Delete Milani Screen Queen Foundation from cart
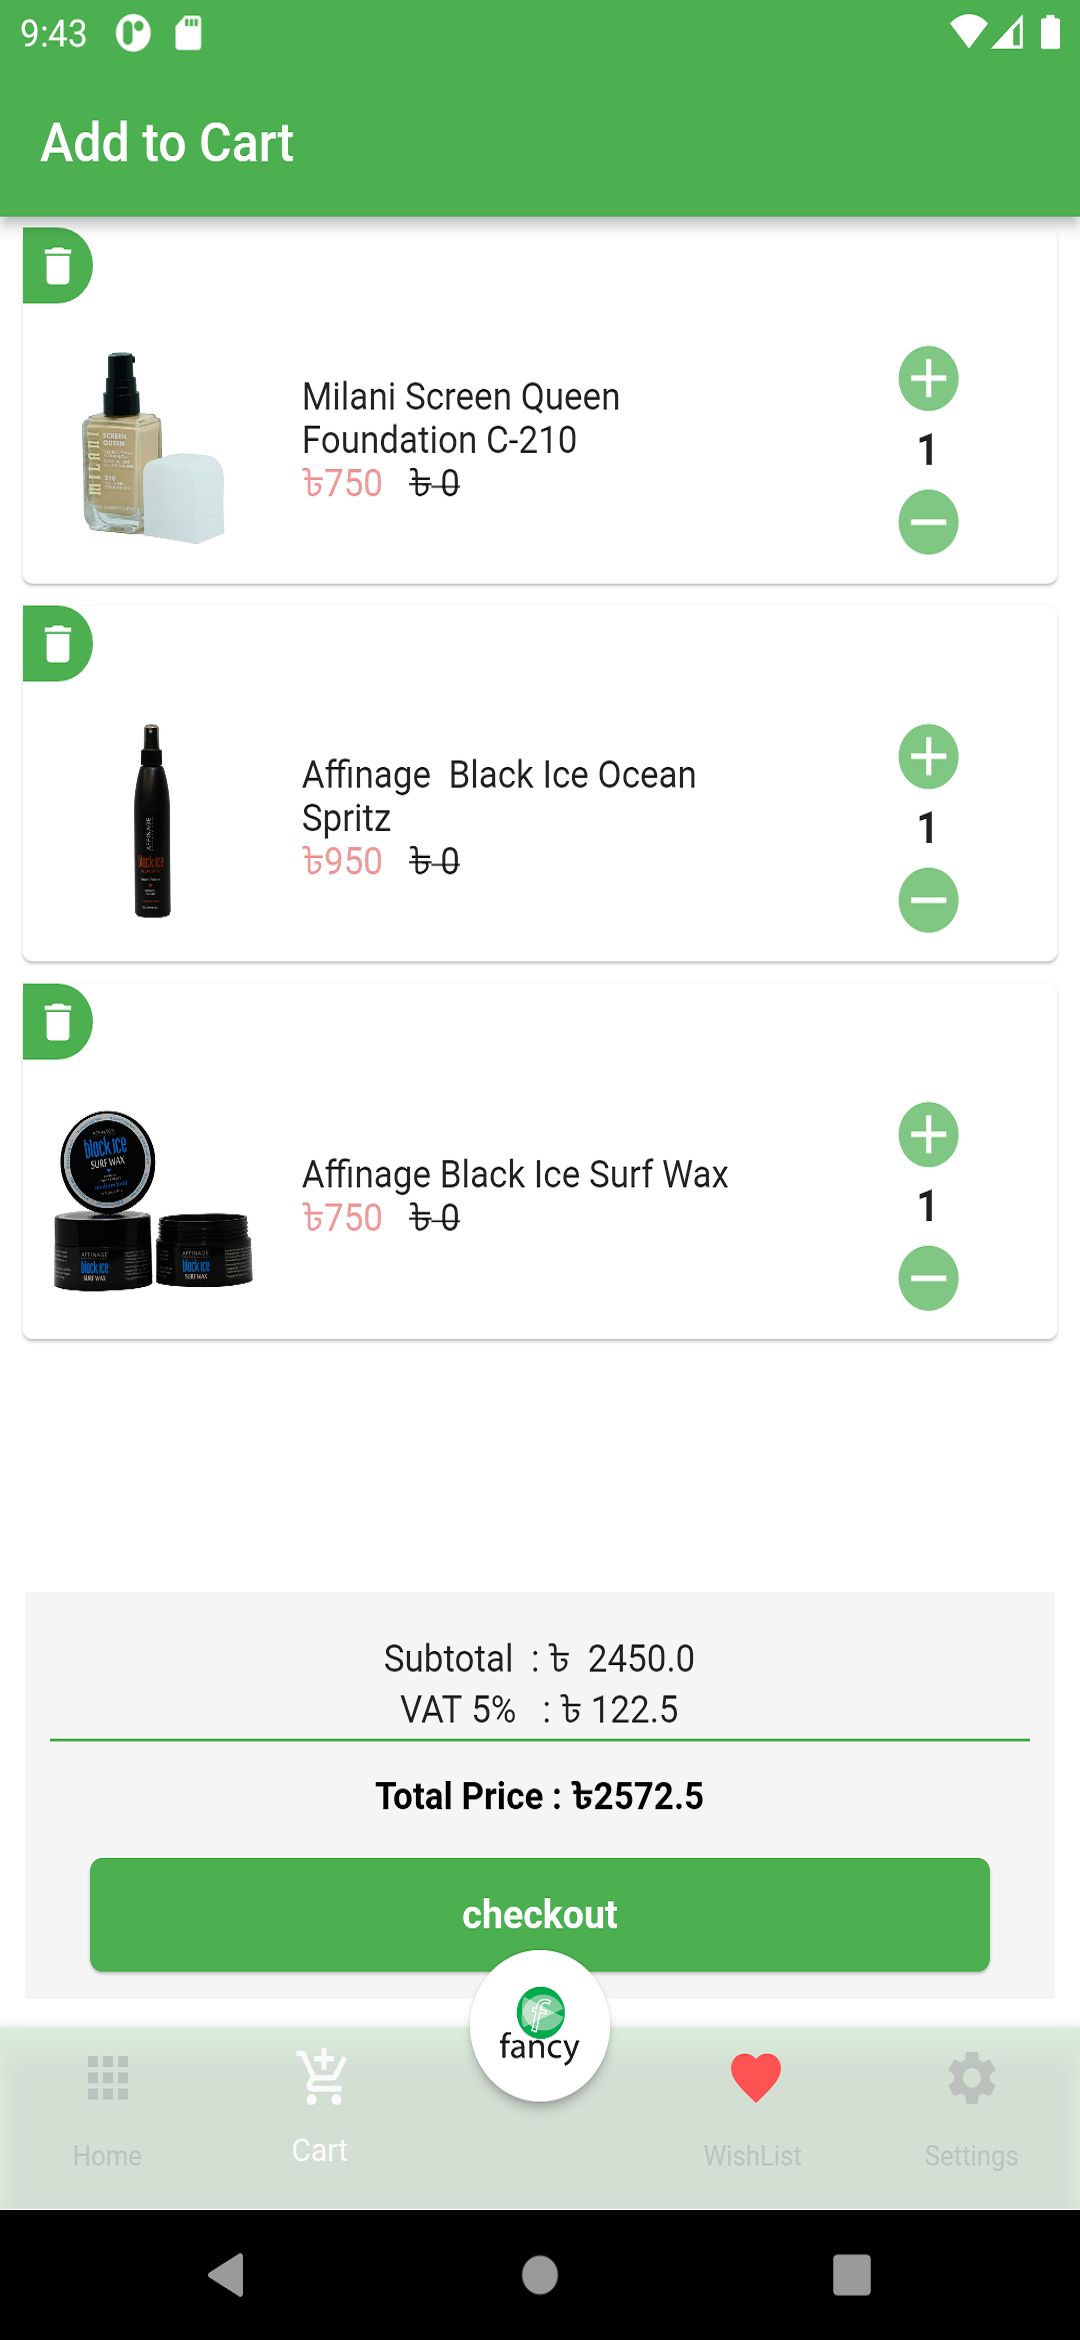The height and width of the screenshot is (2340, 1080). (x=58, y=266)
